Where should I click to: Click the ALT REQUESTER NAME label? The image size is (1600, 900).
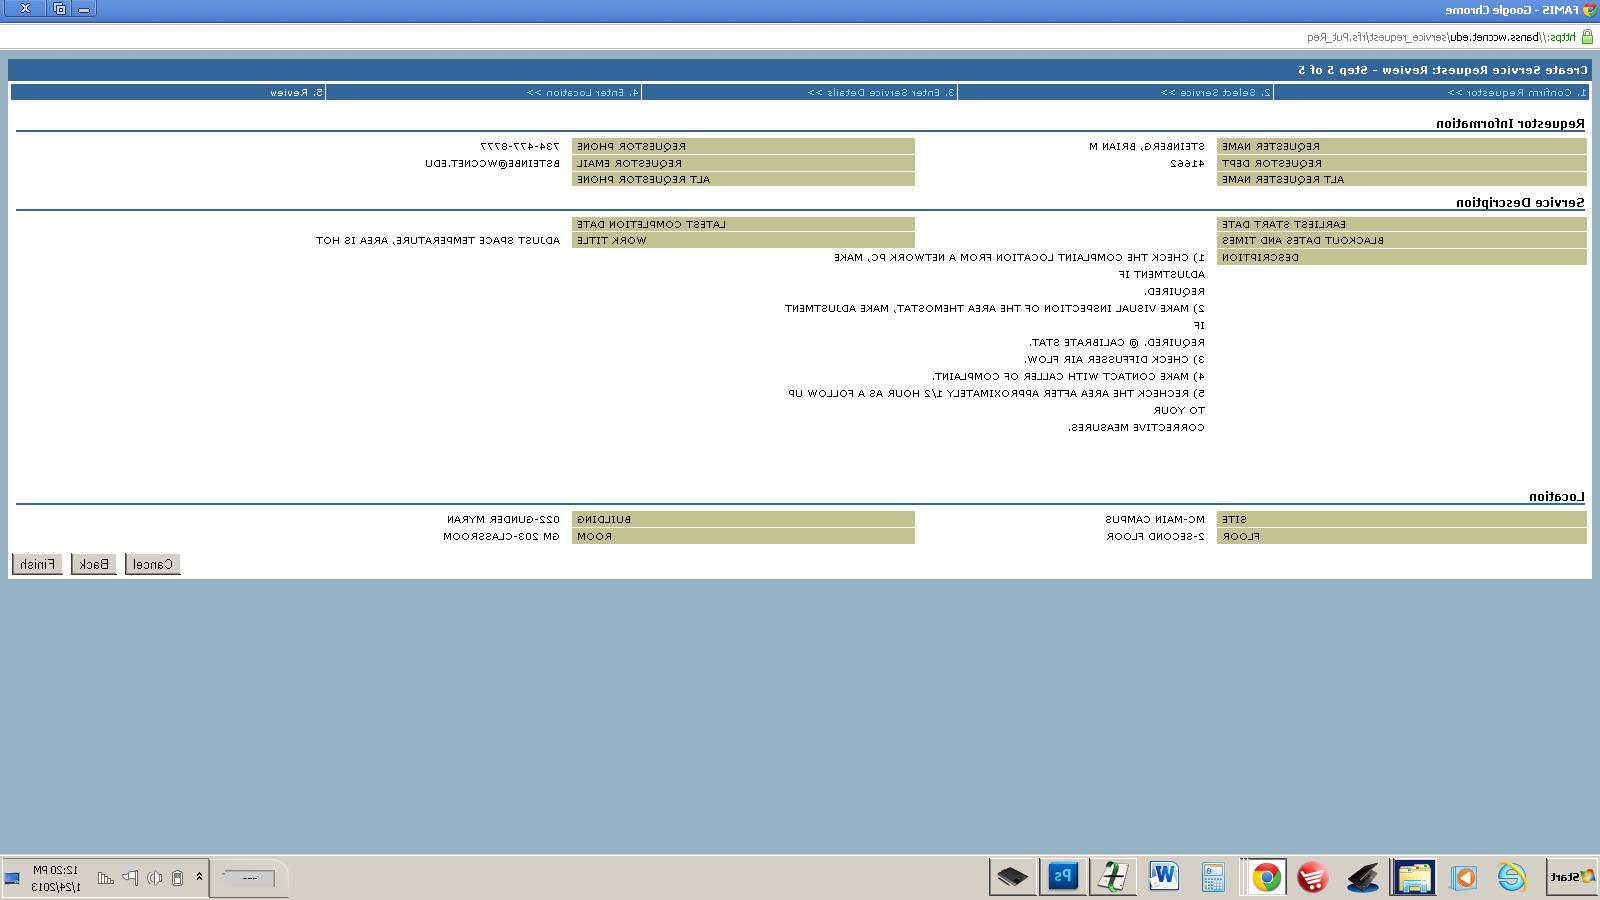tap(1283, 179)
